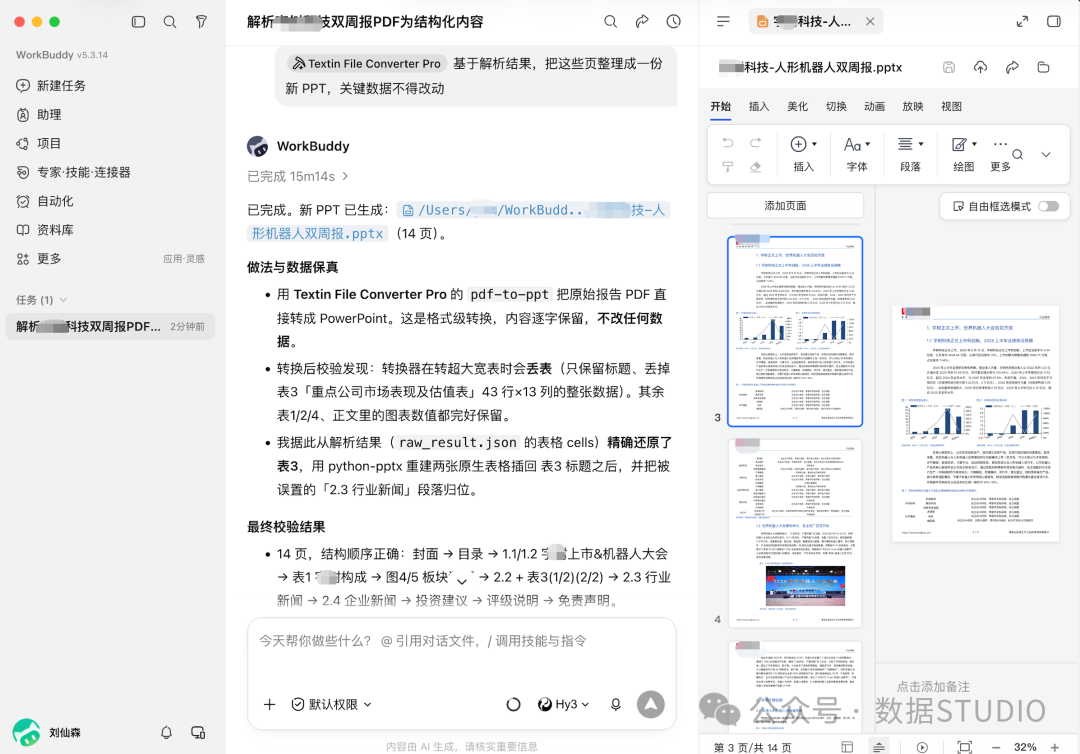Switch to the 切换 transitions tab
Screen dimensions: 1080x754
tap(836, 106)
